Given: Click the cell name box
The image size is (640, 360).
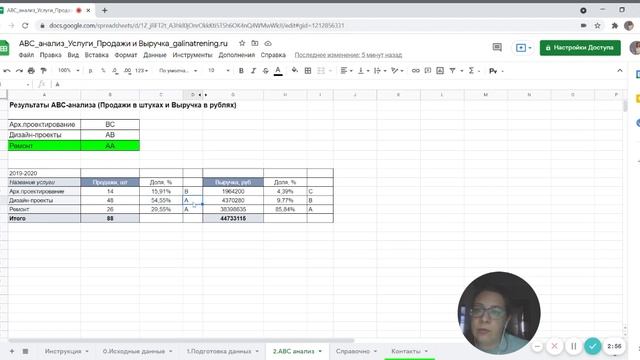Looking at the screenshot, I should click(x=15, y=84).
